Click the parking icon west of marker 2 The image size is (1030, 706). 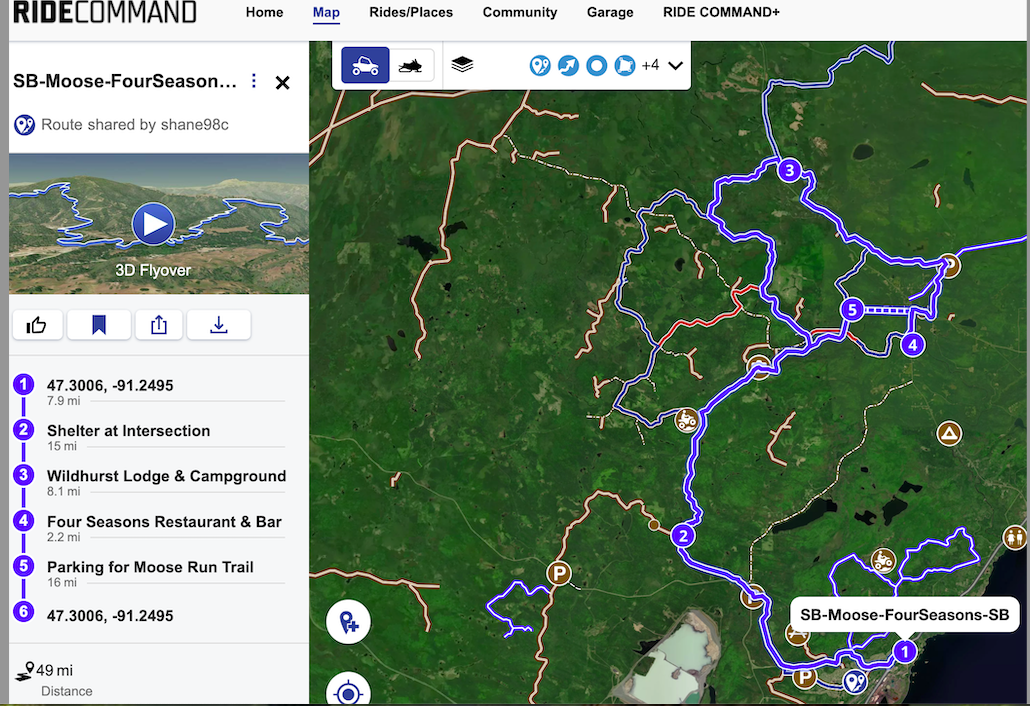point(559,573)
